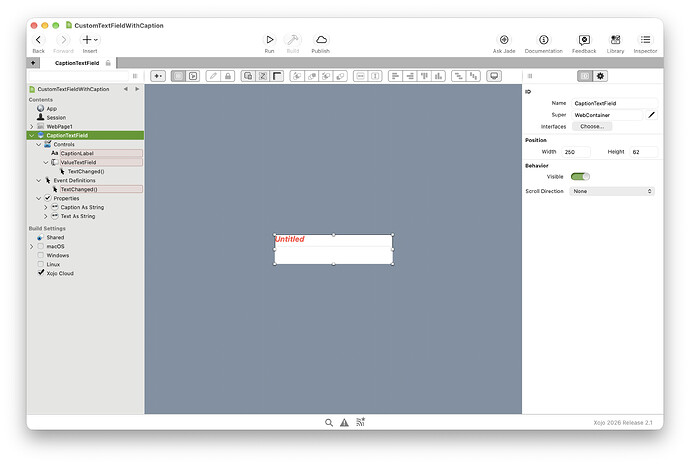Click the Run toolbar icon
The image size is (690, 464).
click(x=269, y=40)
